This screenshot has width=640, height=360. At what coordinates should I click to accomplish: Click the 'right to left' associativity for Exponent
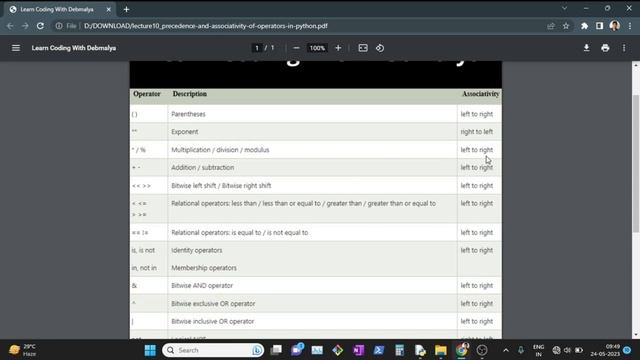[476, 132]
